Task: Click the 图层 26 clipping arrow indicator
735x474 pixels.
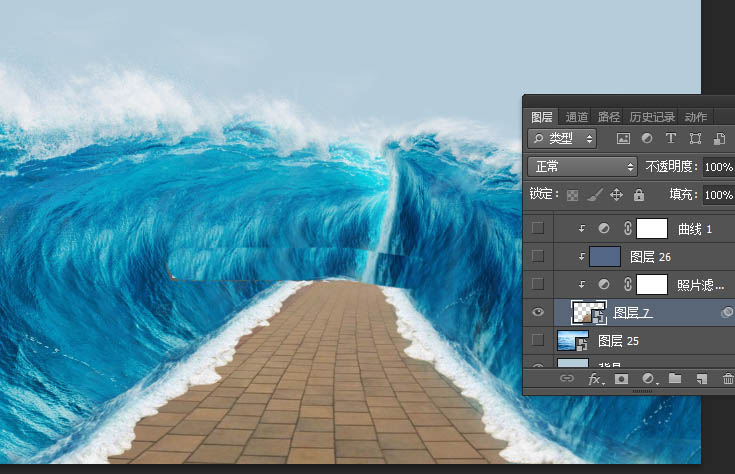Action: tap(582, 256)
